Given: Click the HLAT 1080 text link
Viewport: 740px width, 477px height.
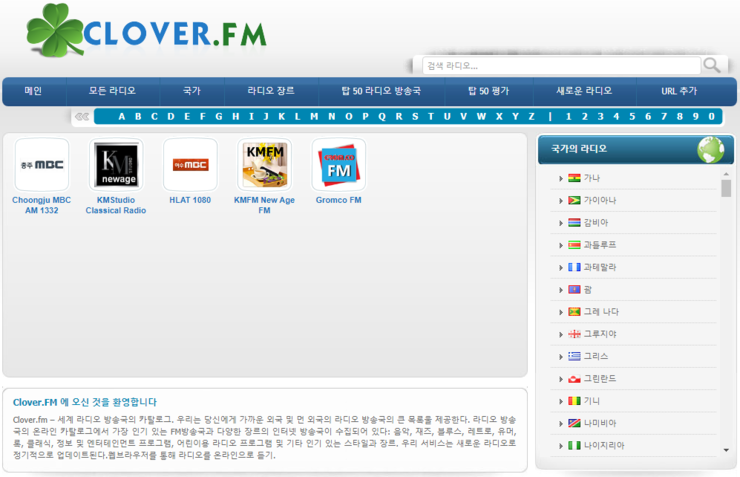Looking at the screenshot, I should (190, 200).
